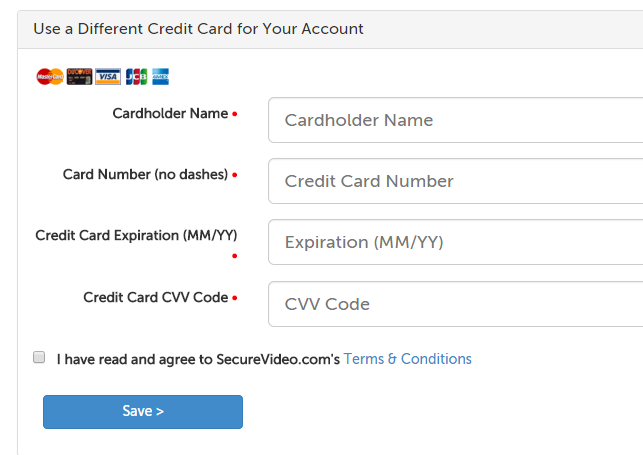Click the Discover card logo icon
Viewport: 643px width, 455px height.
point(79,77)
